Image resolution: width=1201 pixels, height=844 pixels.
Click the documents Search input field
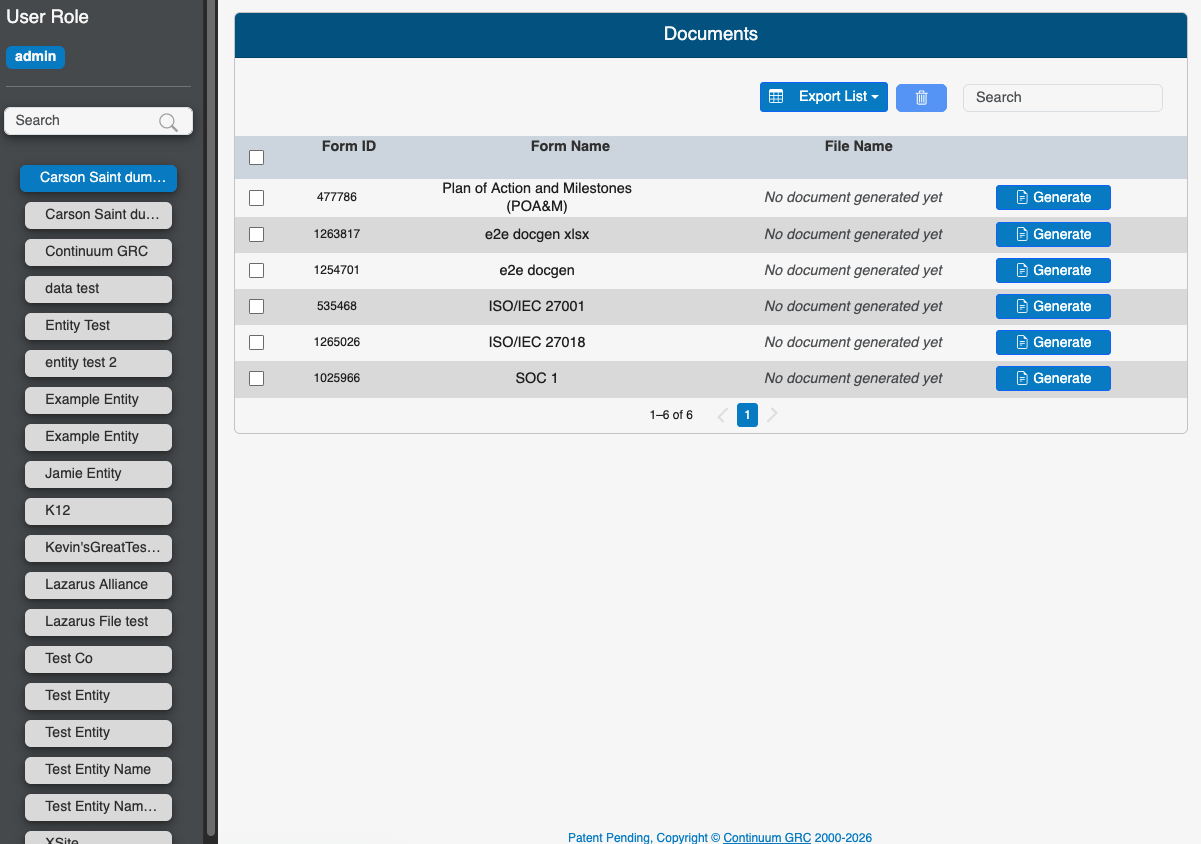[1062, 97]
